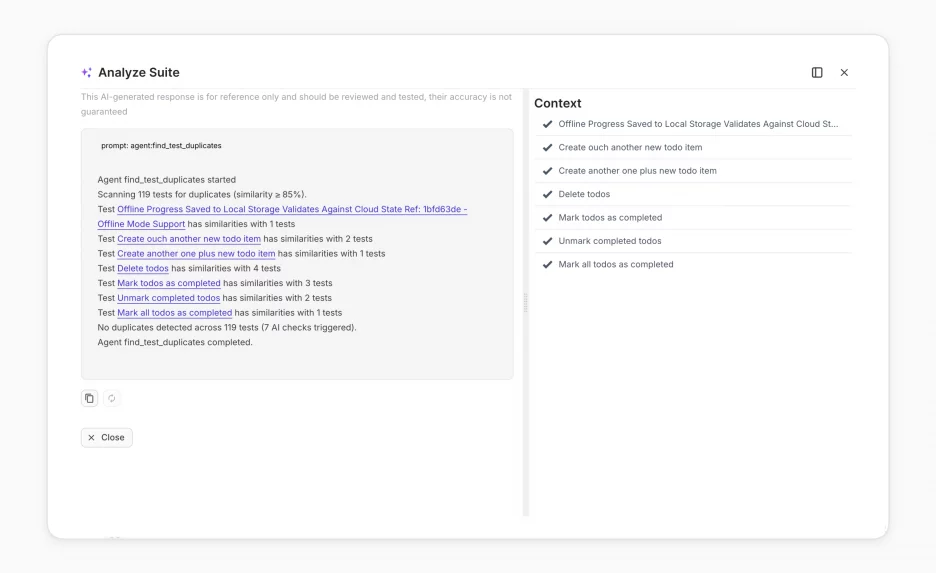Open the Mark all todos as completed link
The height and width of the screenshot is (573, 936).
point(174,313)
